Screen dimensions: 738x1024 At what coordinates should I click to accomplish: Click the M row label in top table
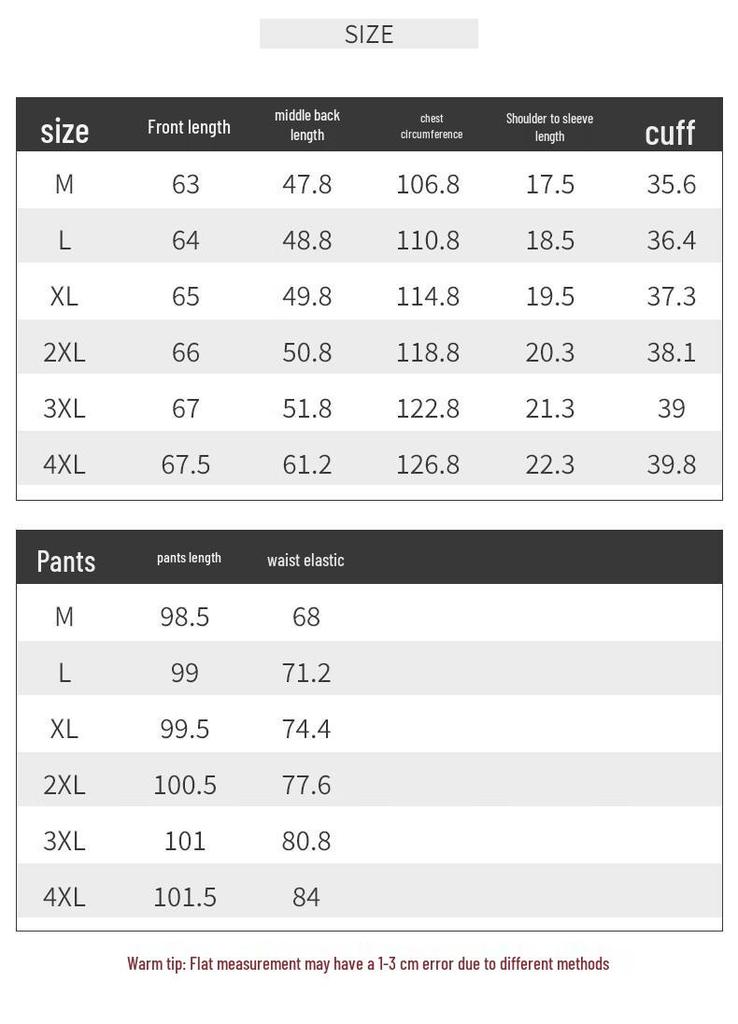pyautogui.click(x=64, y=184)
